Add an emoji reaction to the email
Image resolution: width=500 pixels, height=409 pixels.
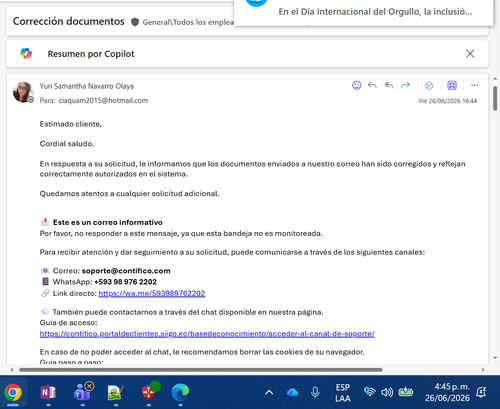pyautogui.click(x=356, y=86)
